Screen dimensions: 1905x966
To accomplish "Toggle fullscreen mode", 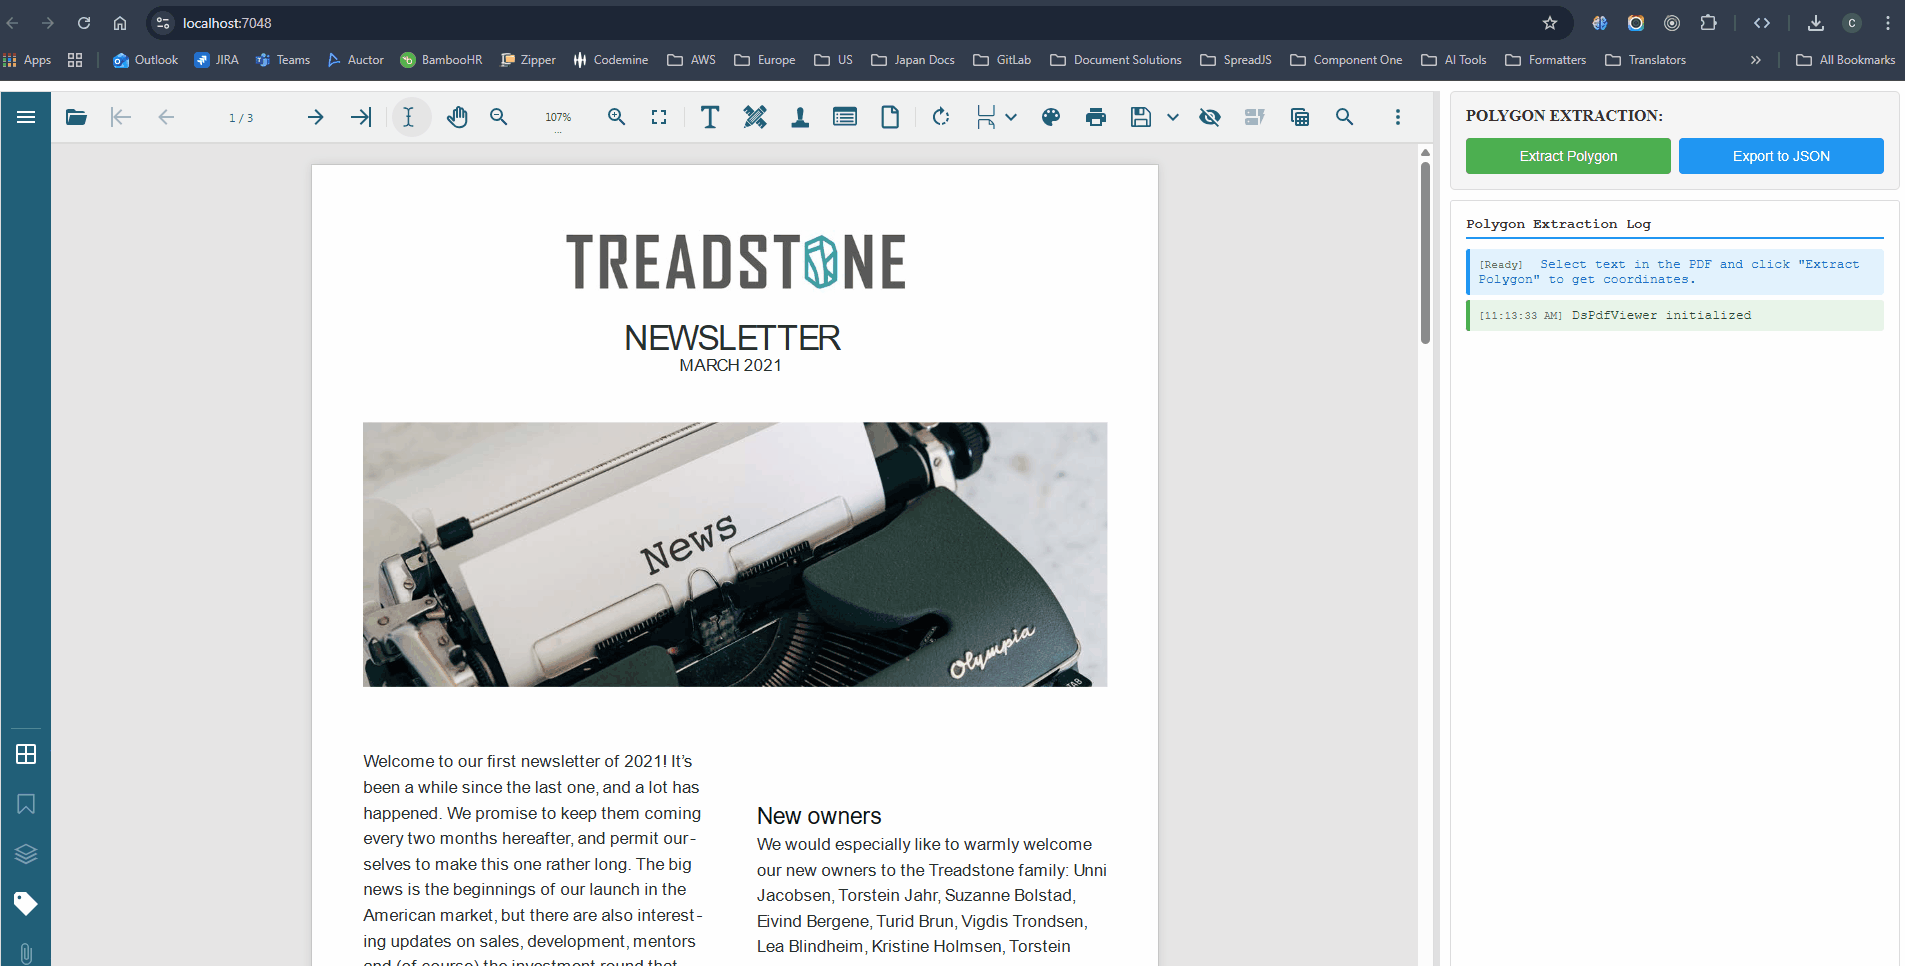I will (659, 117).
